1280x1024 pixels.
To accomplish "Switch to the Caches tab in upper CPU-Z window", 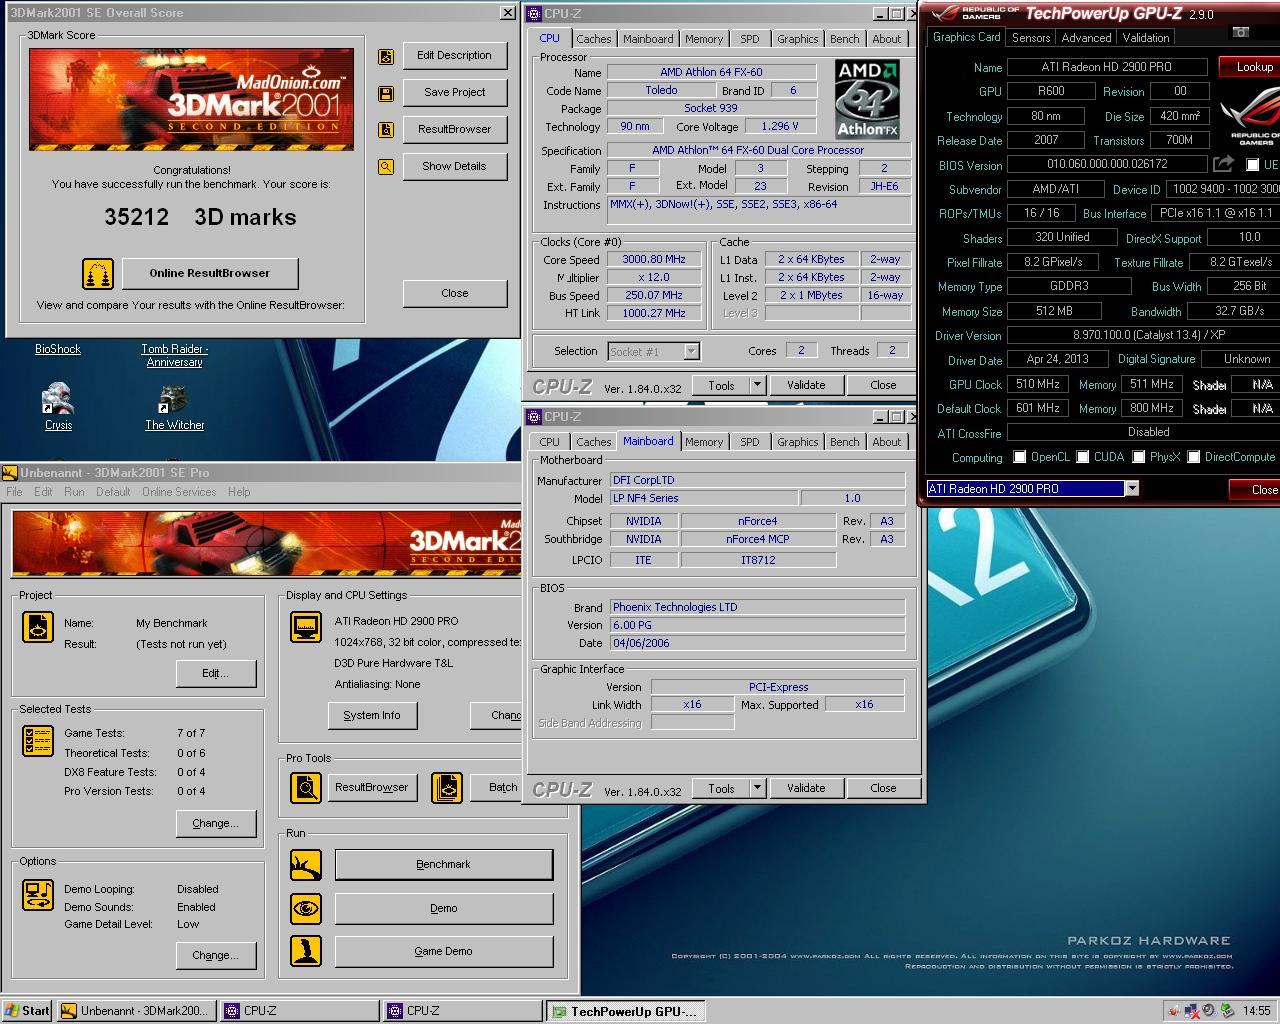I will click(x=593, y=39).
